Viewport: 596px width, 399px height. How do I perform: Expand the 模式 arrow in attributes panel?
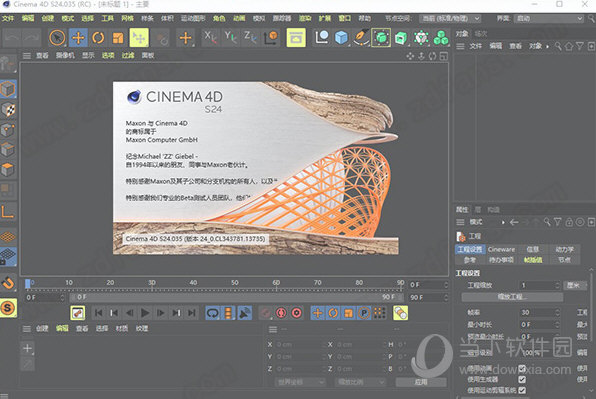coord(503,222)
